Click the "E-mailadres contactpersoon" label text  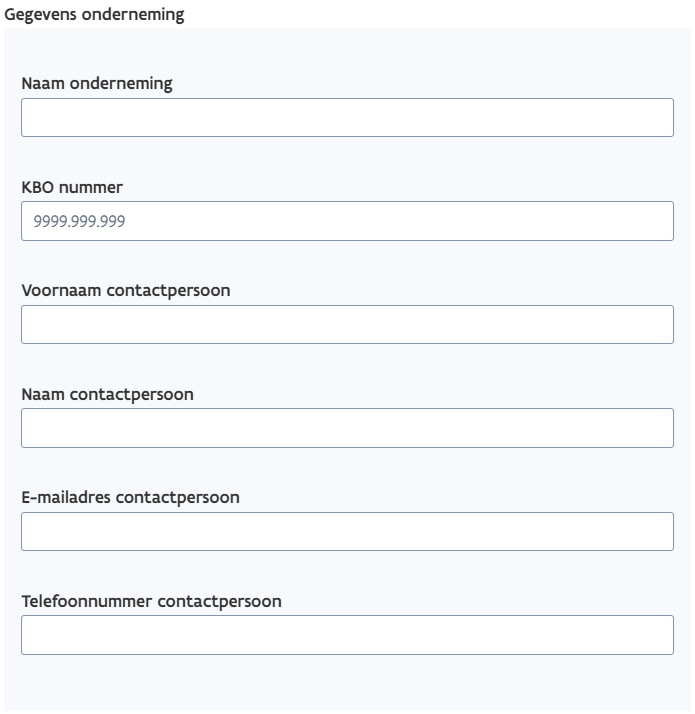click(130, 497)
